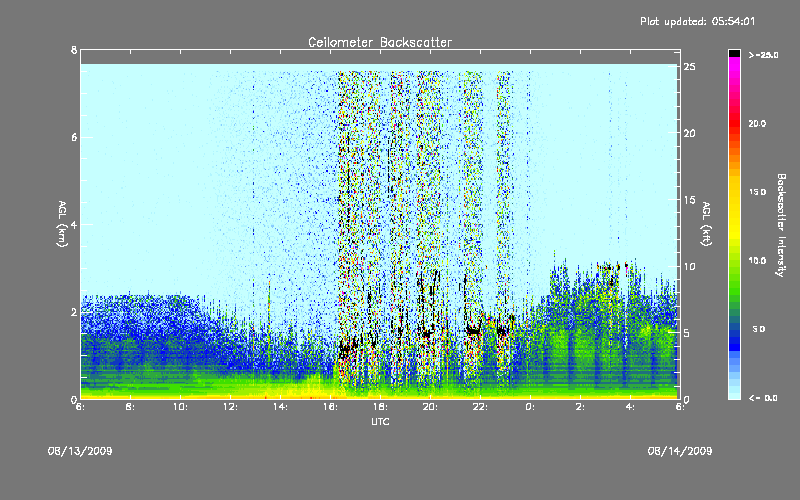Click the 0: midnight label on UTC axis
The image size is (800, 500).
pos(530,407)
